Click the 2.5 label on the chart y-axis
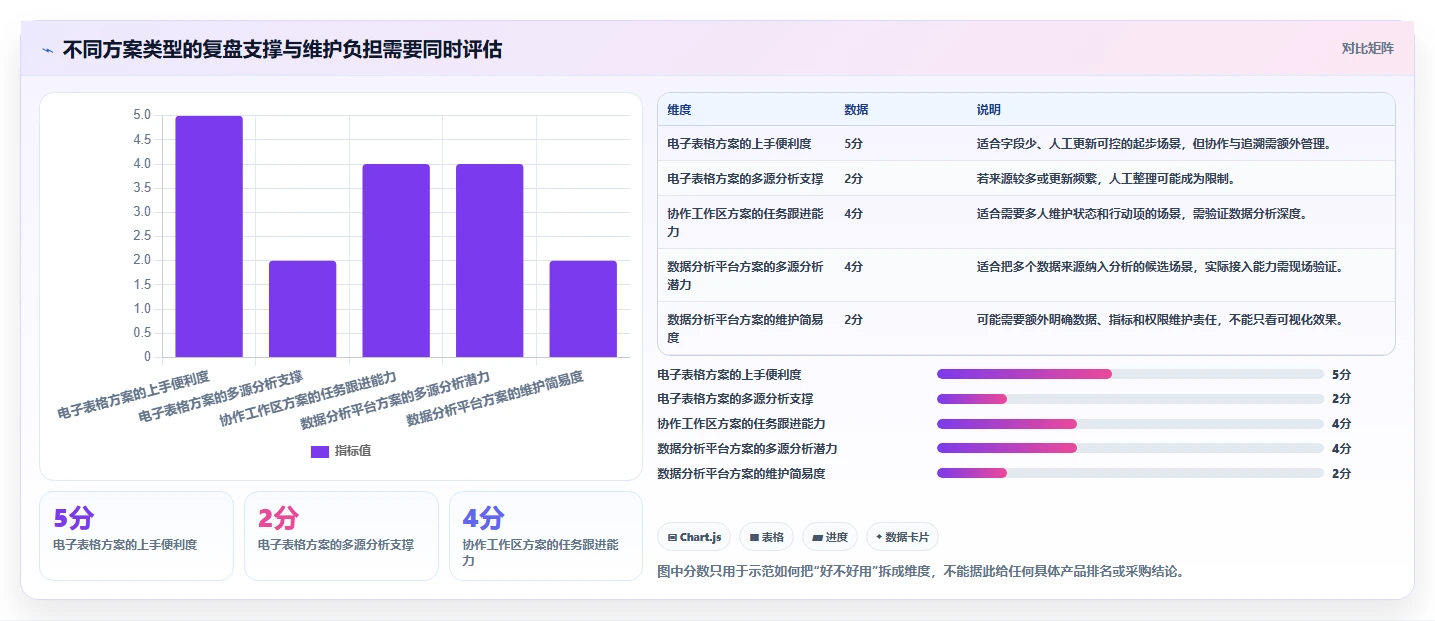The height and width of the screenshot is (621, 1435). point(142,236)
